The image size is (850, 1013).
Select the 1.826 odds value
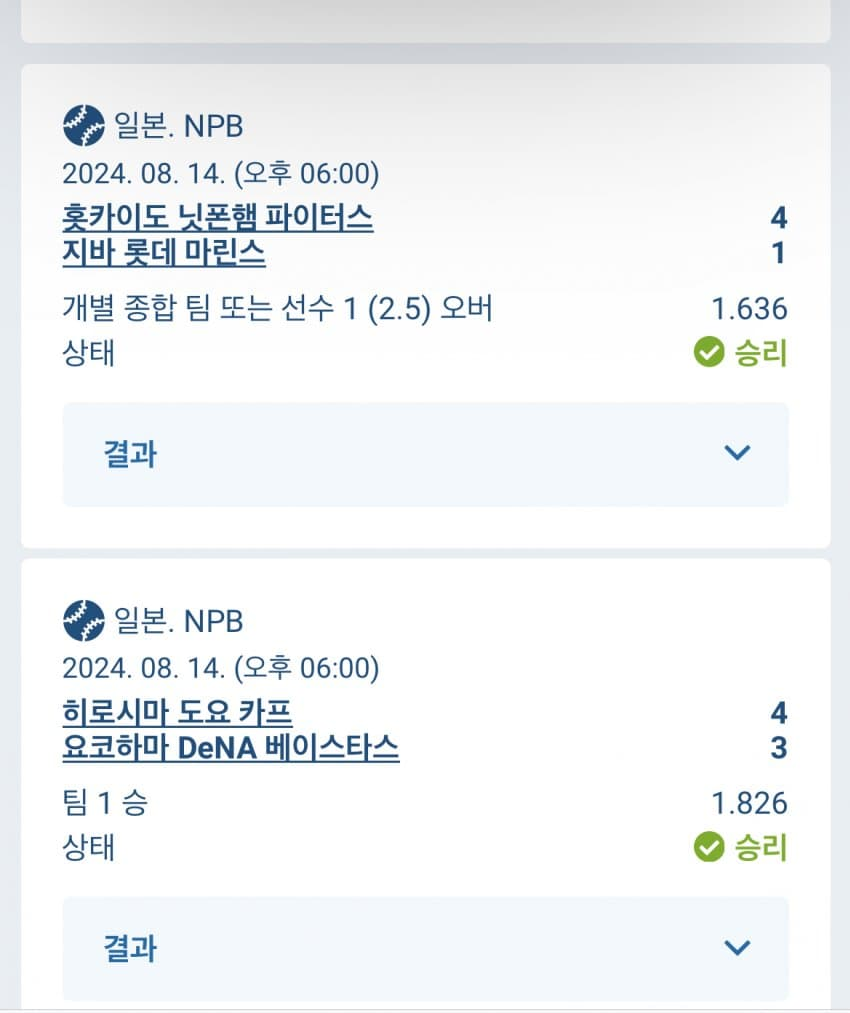[x=749, y=804]
